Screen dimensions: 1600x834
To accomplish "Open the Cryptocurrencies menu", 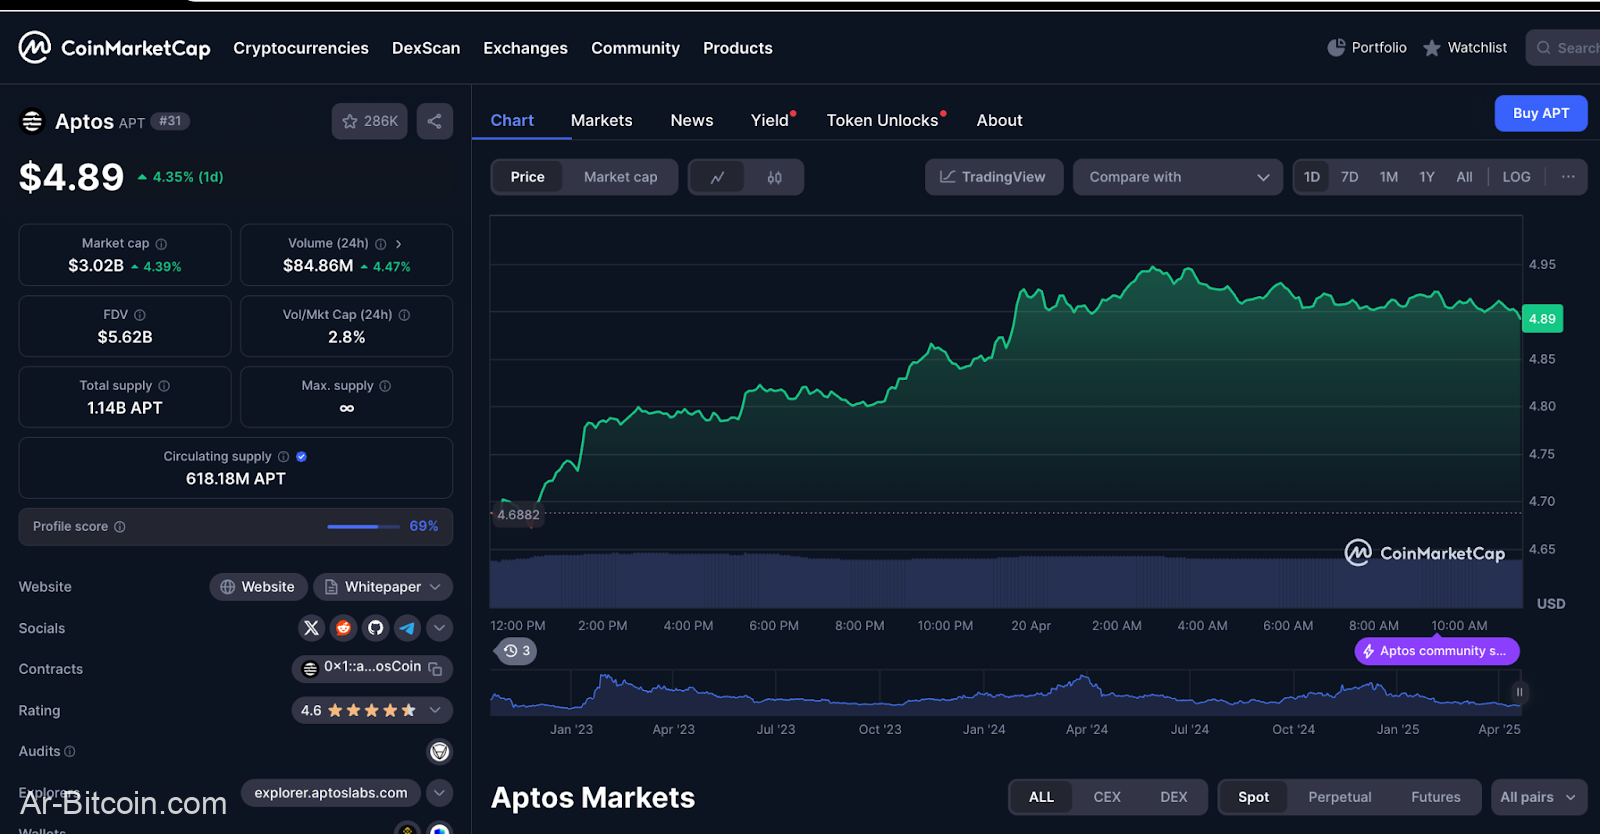I will click(x=301, y=48).
